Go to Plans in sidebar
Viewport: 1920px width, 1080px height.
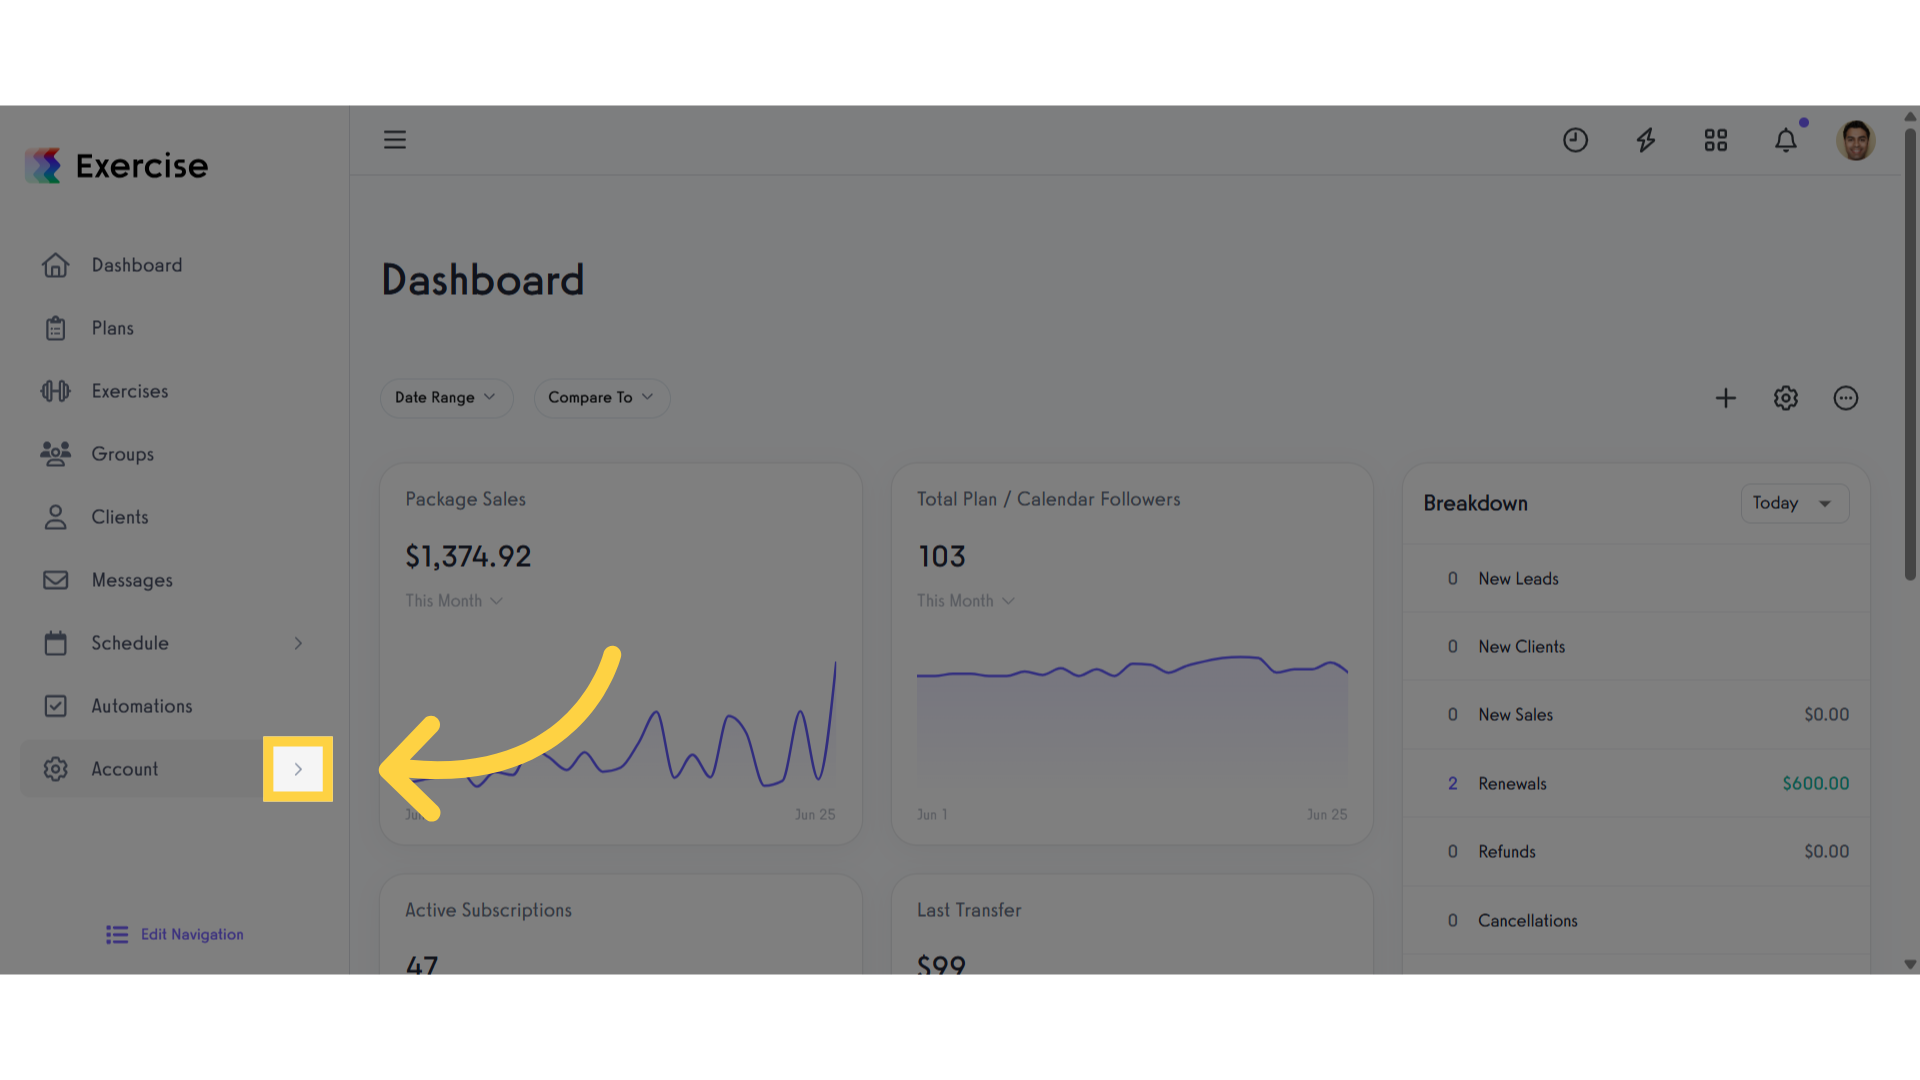point(113,328)
